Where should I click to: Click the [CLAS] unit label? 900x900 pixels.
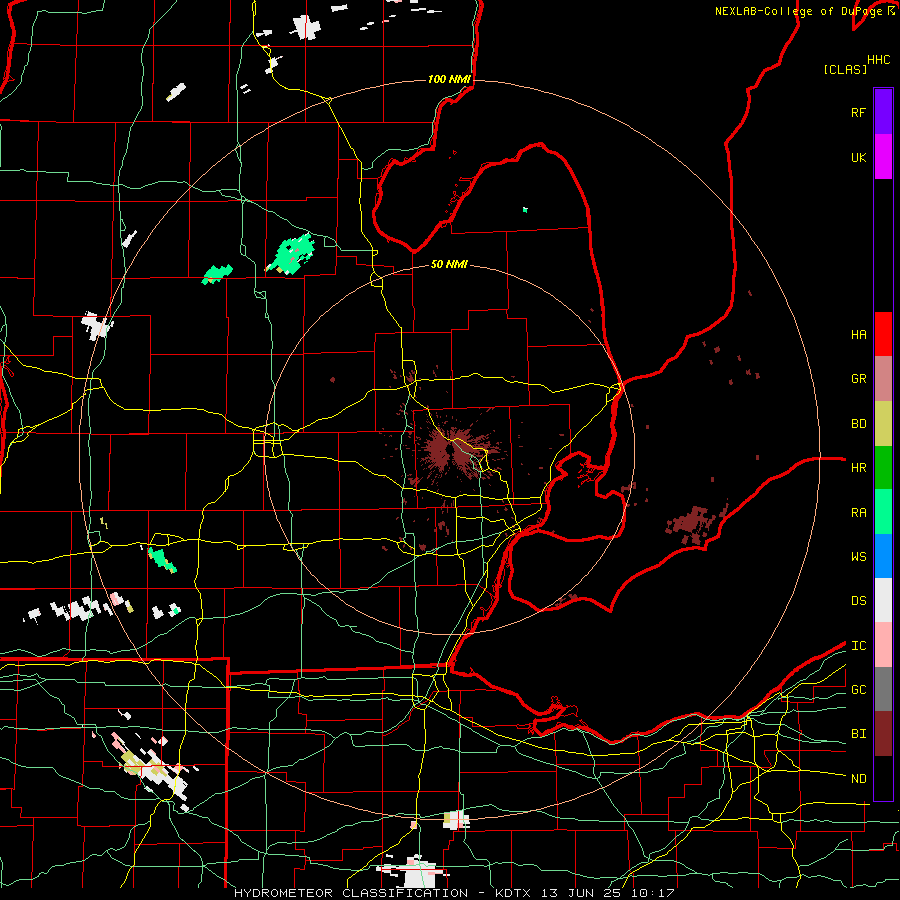[845, 69]
